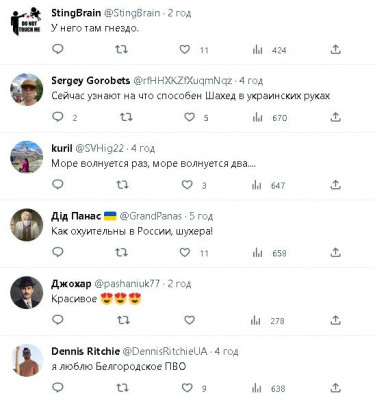Like Джохар's Красивое tweet
Image resolution: width=375 pixels, height=400 pixels.
189,320
